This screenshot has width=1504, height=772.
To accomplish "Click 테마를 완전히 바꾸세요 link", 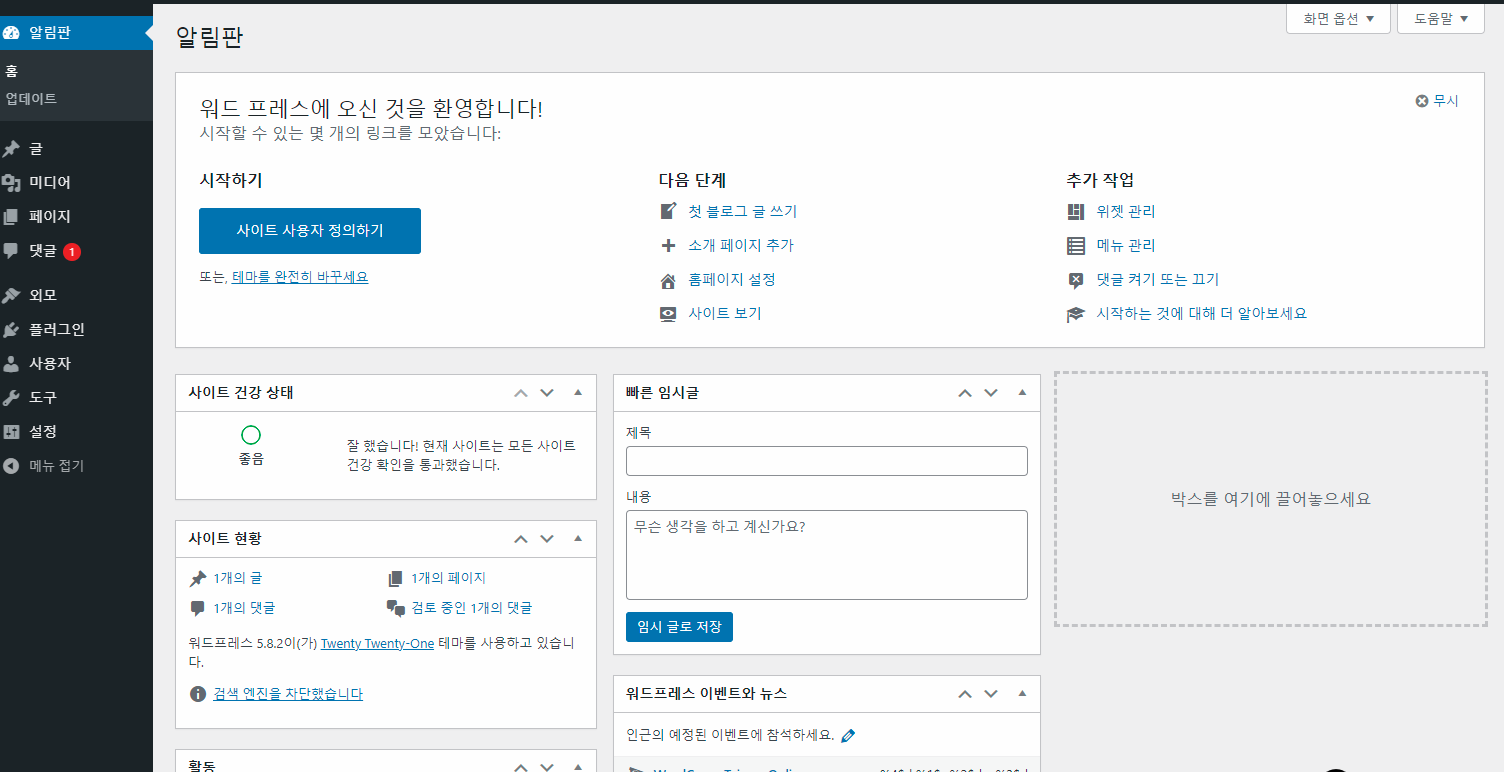I will click(300, 277).
